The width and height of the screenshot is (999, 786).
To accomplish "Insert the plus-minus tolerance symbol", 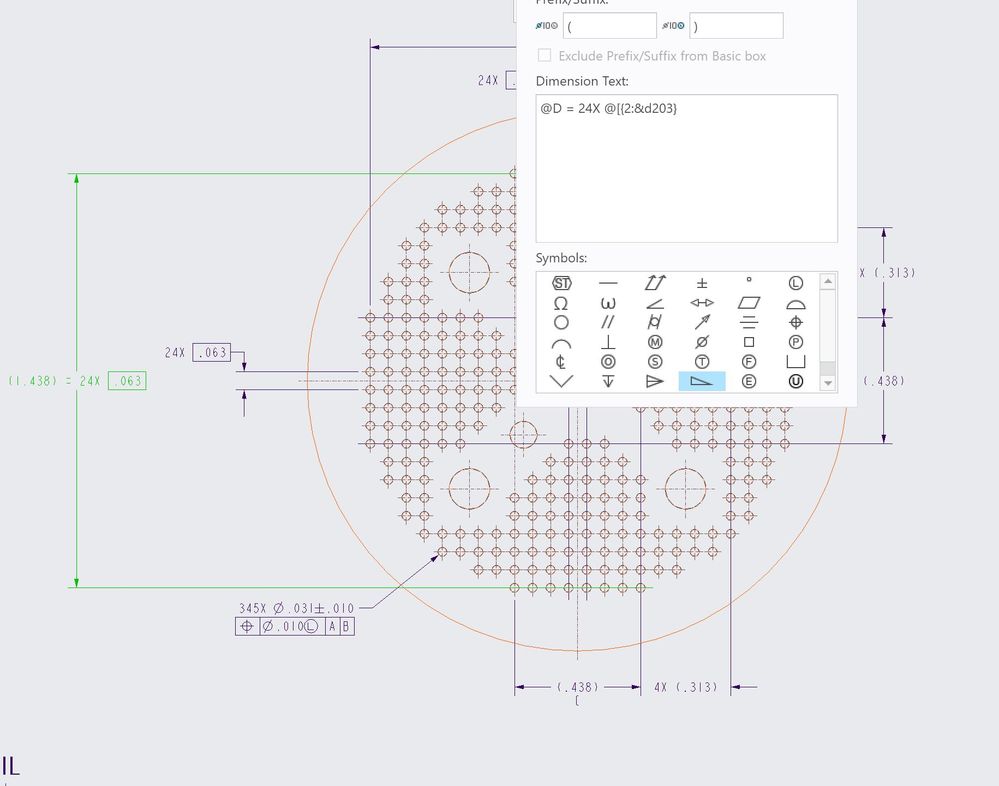I will [702, 283].
